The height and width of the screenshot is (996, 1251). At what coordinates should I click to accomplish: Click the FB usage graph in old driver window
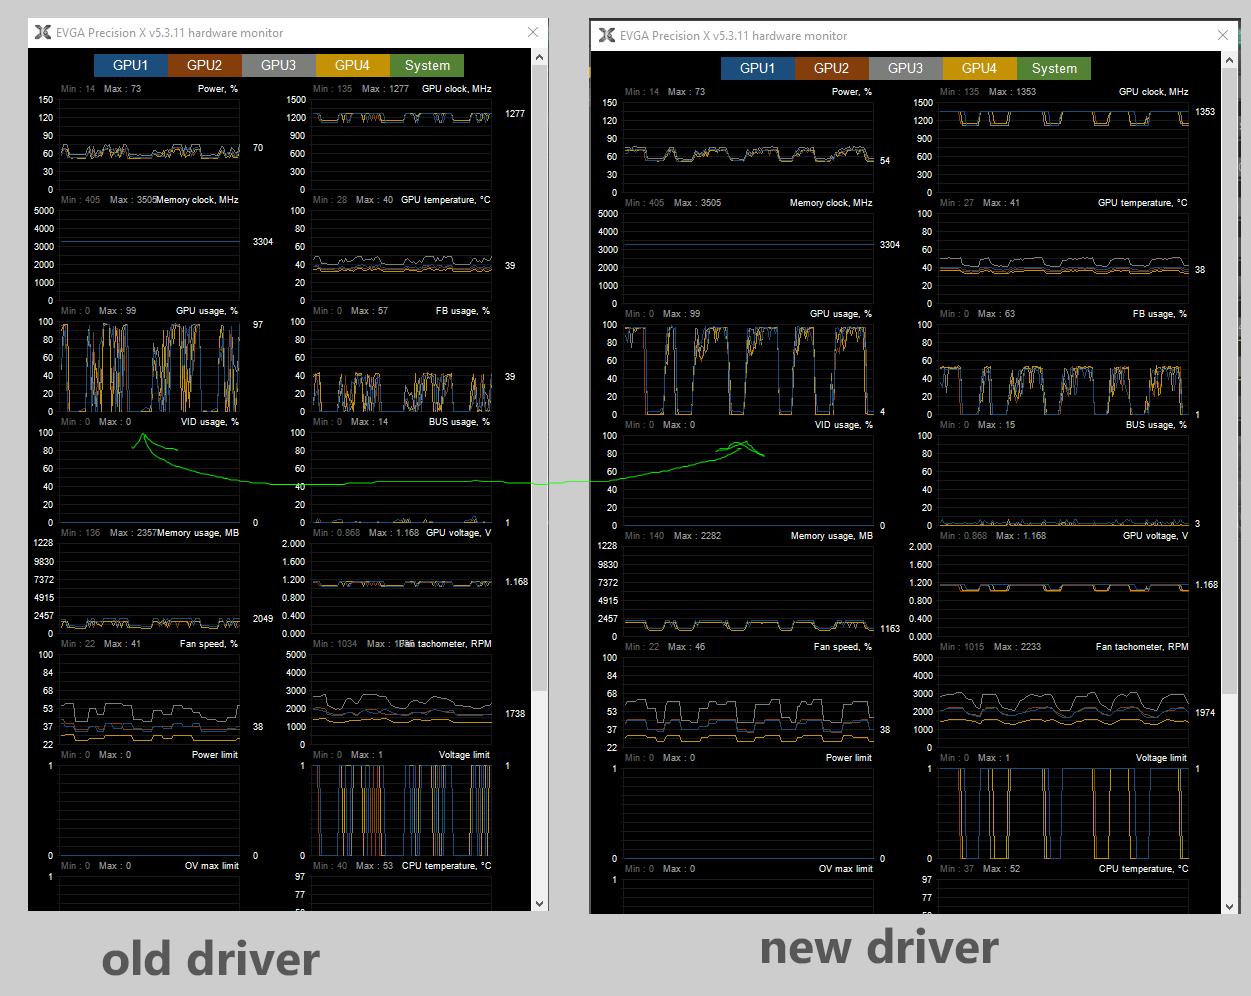(x=402, y=366)
